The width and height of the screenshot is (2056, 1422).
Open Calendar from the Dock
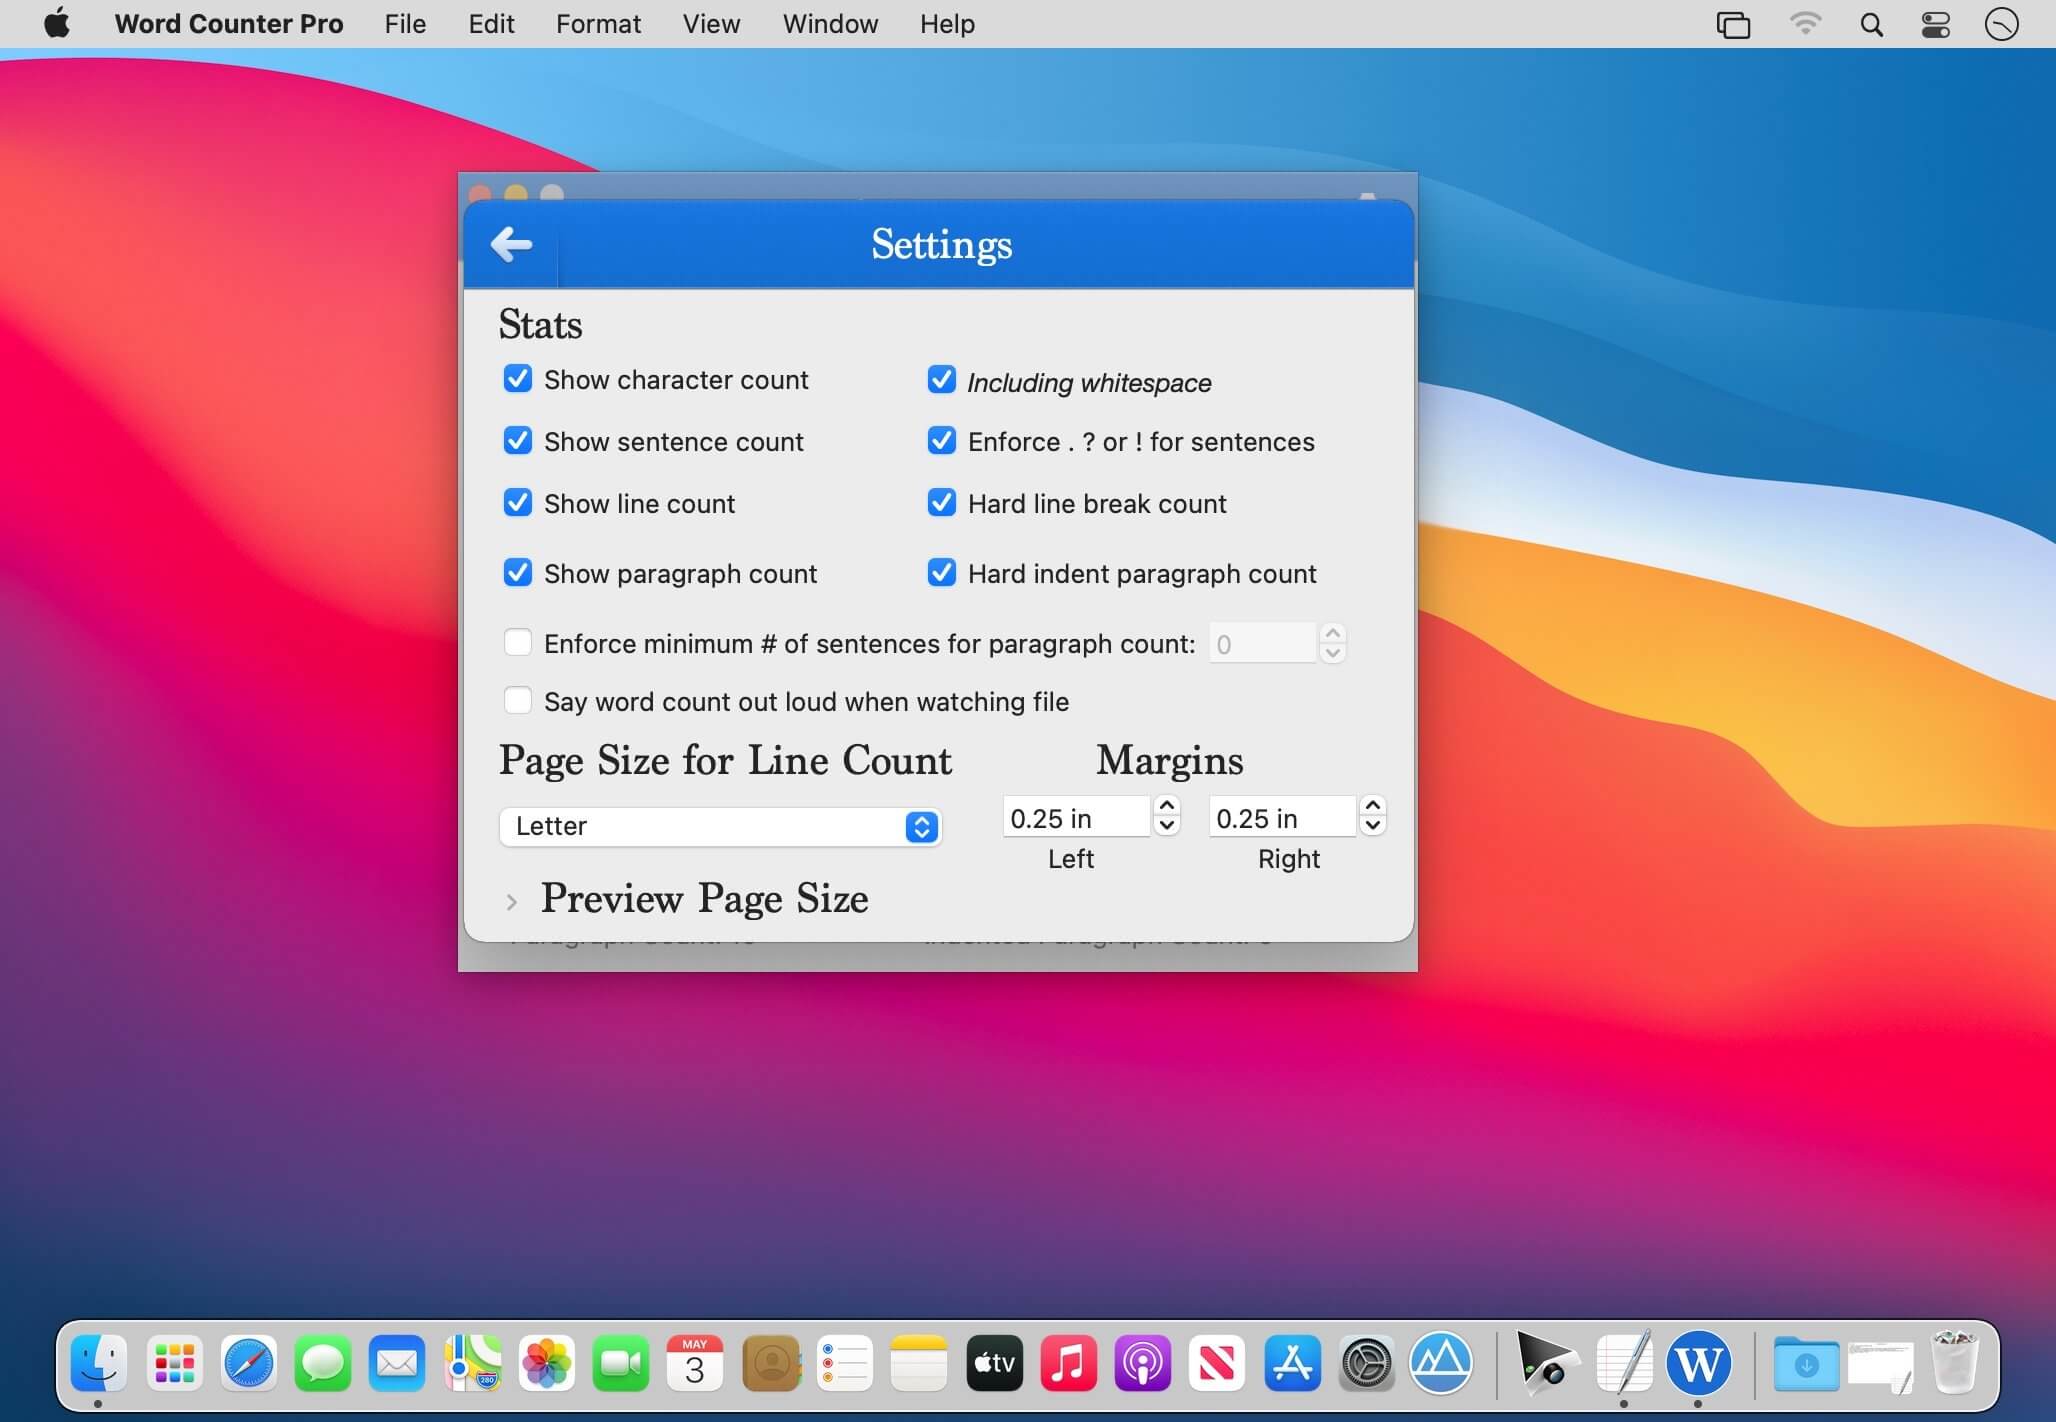[695, 1363]
